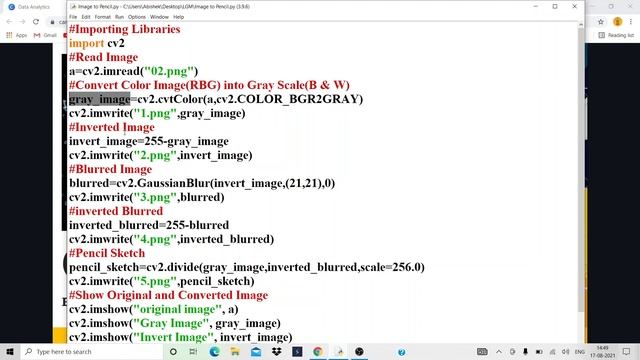
Task: Open the Windows notification center
Action: point(627,351)
